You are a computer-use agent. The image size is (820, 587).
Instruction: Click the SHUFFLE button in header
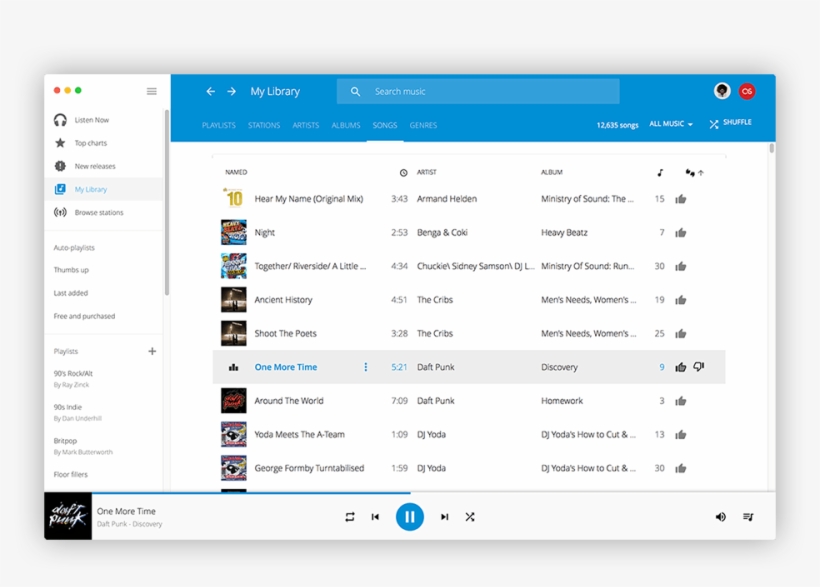pyautogui.click(x=730, y=123)
